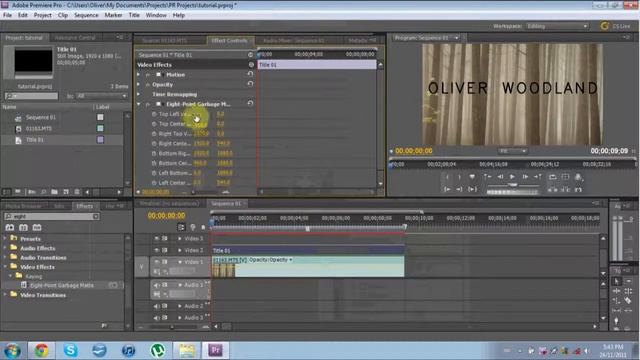
Task: Click the Effects panel search field
Action: pos(52,216)
